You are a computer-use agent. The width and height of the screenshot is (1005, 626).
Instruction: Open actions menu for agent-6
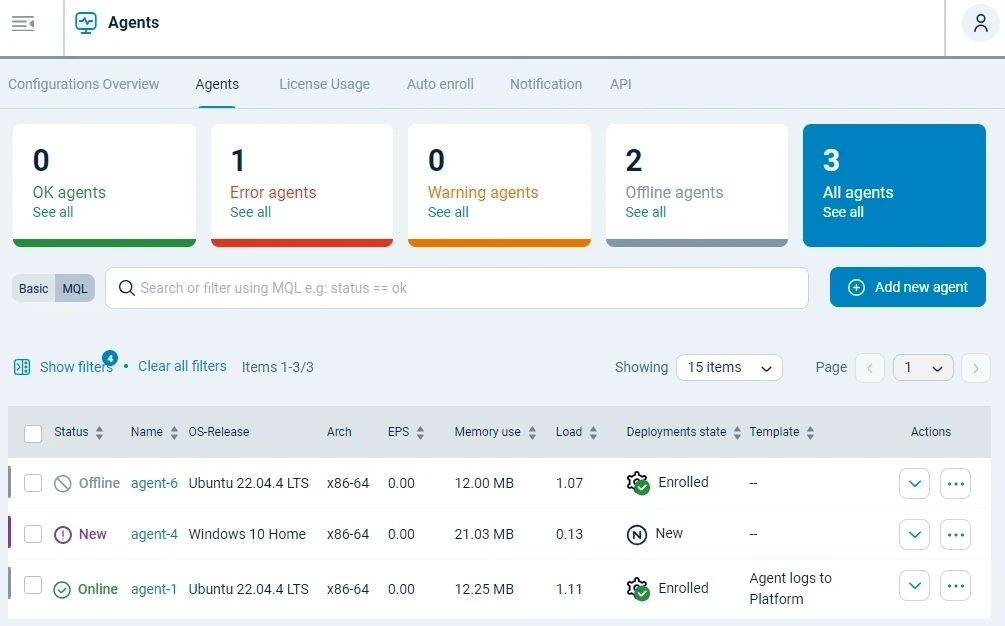point(955,483)
